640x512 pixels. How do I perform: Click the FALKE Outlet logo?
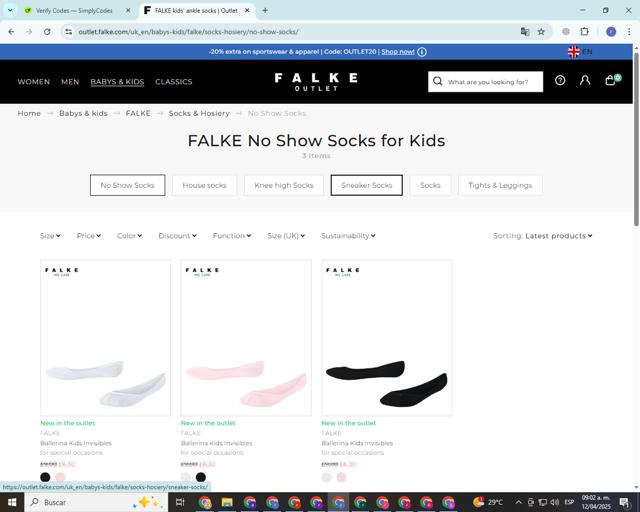tap(316, 82)
